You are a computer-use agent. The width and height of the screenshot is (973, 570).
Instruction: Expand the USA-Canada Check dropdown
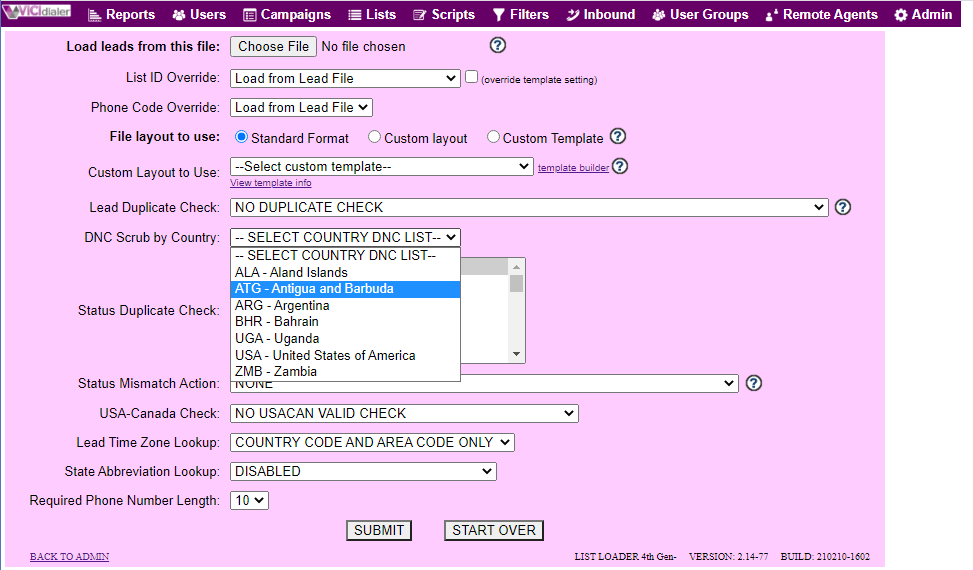click(404, 414)
